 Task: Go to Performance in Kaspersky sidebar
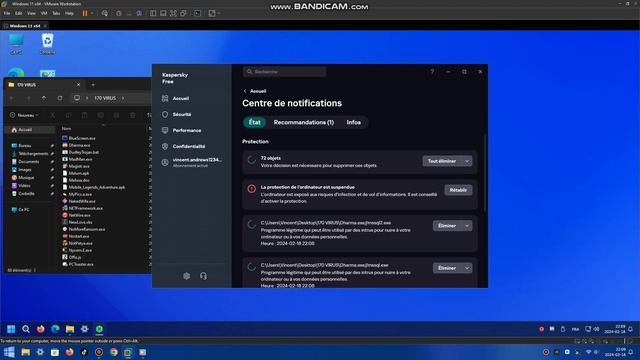coord(182,130)
